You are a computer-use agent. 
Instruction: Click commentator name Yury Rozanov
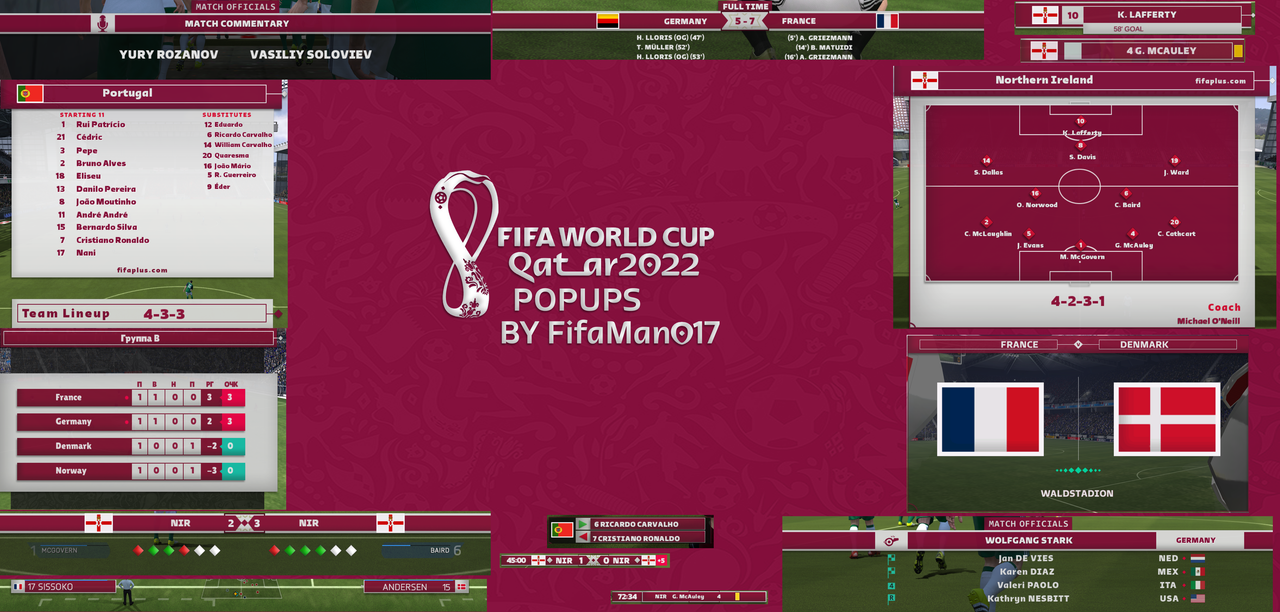pos(168,55)
